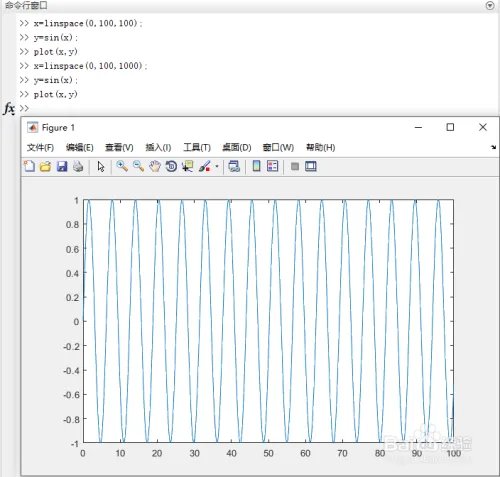
Task: Click the Hide Plot Tools icon
Action: (x=295, y=166)
